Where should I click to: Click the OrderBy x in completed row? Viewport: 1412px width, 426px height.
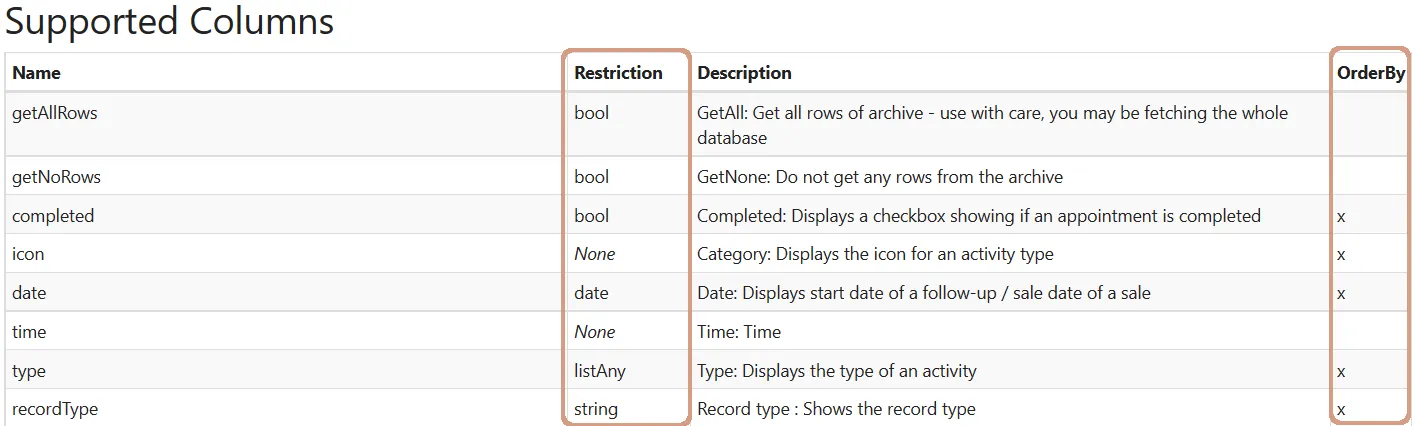tap(1341, 216)
